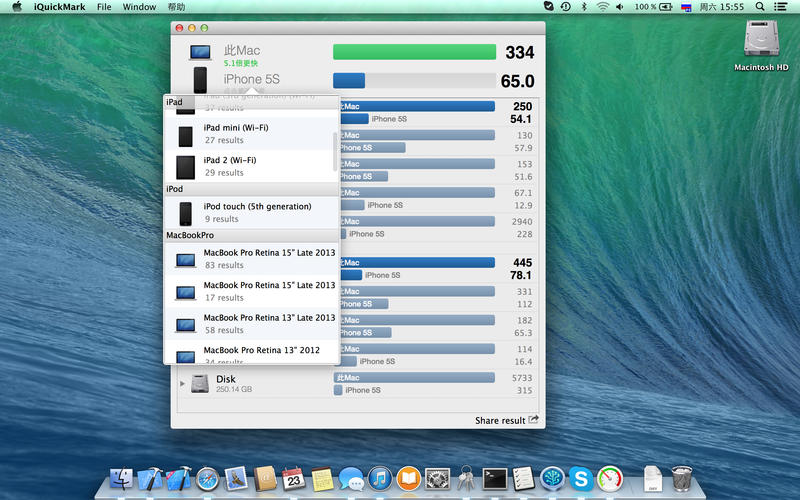Open the 帮助 help menu
The width and height of the screenshot is (800, 500).
[176, 7]
